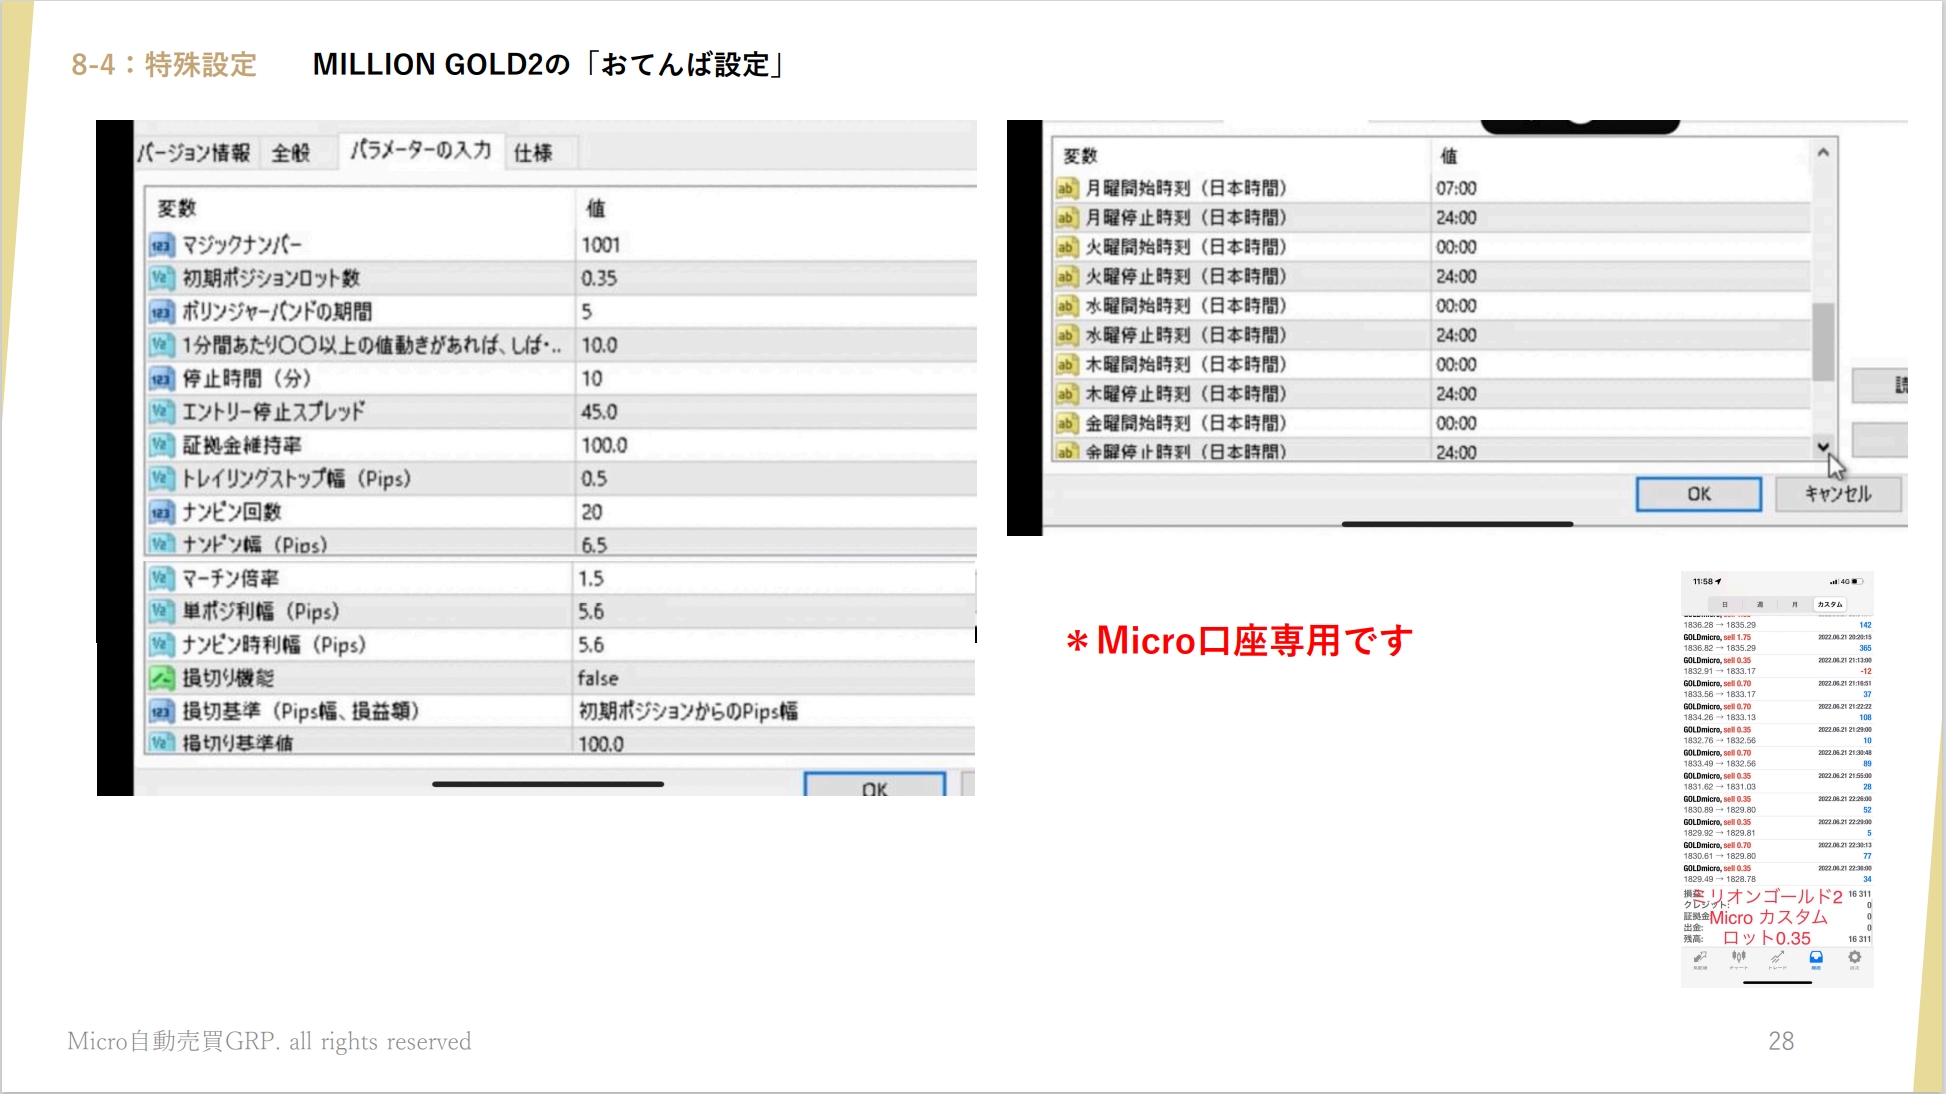The height and width of the screenshot is (1094, 1946).
Task: Click the icon beside 停止時間（分） row
Action: tap(161, 379)
